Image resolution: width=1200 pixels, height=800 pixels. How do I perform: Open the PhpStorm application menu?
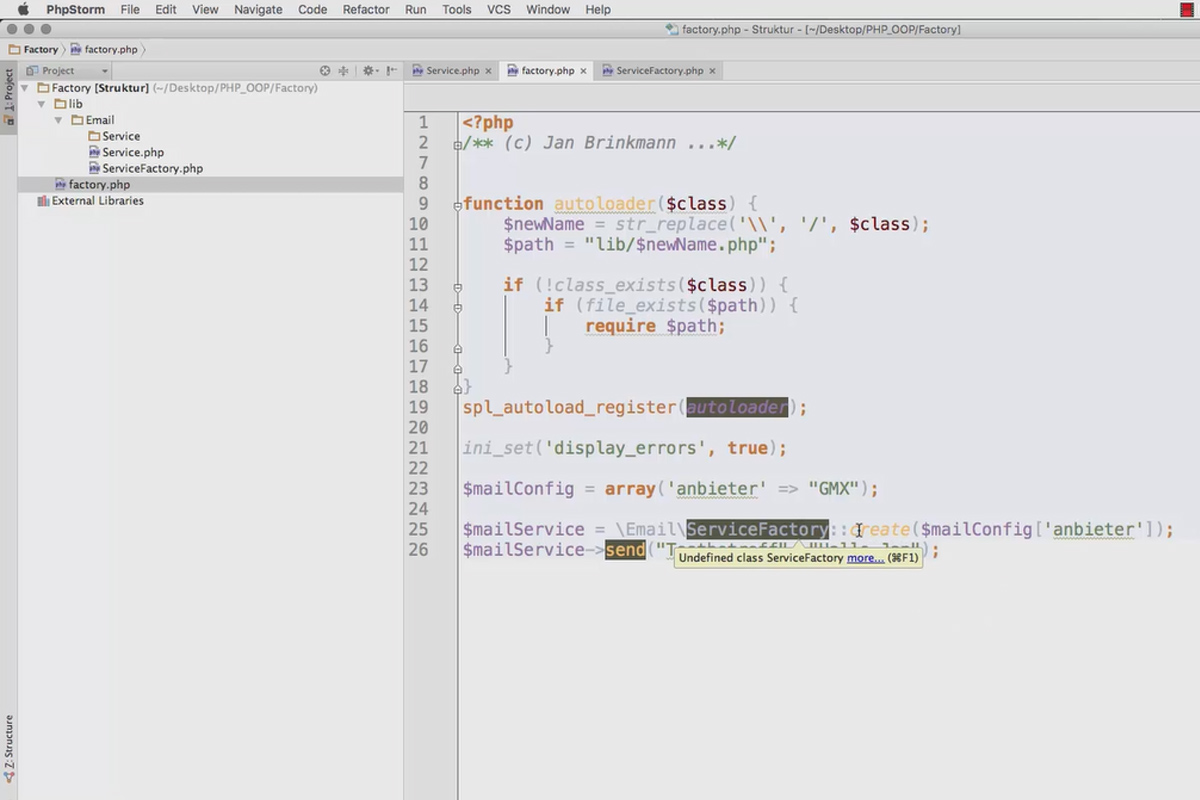(x=76, y=9)
